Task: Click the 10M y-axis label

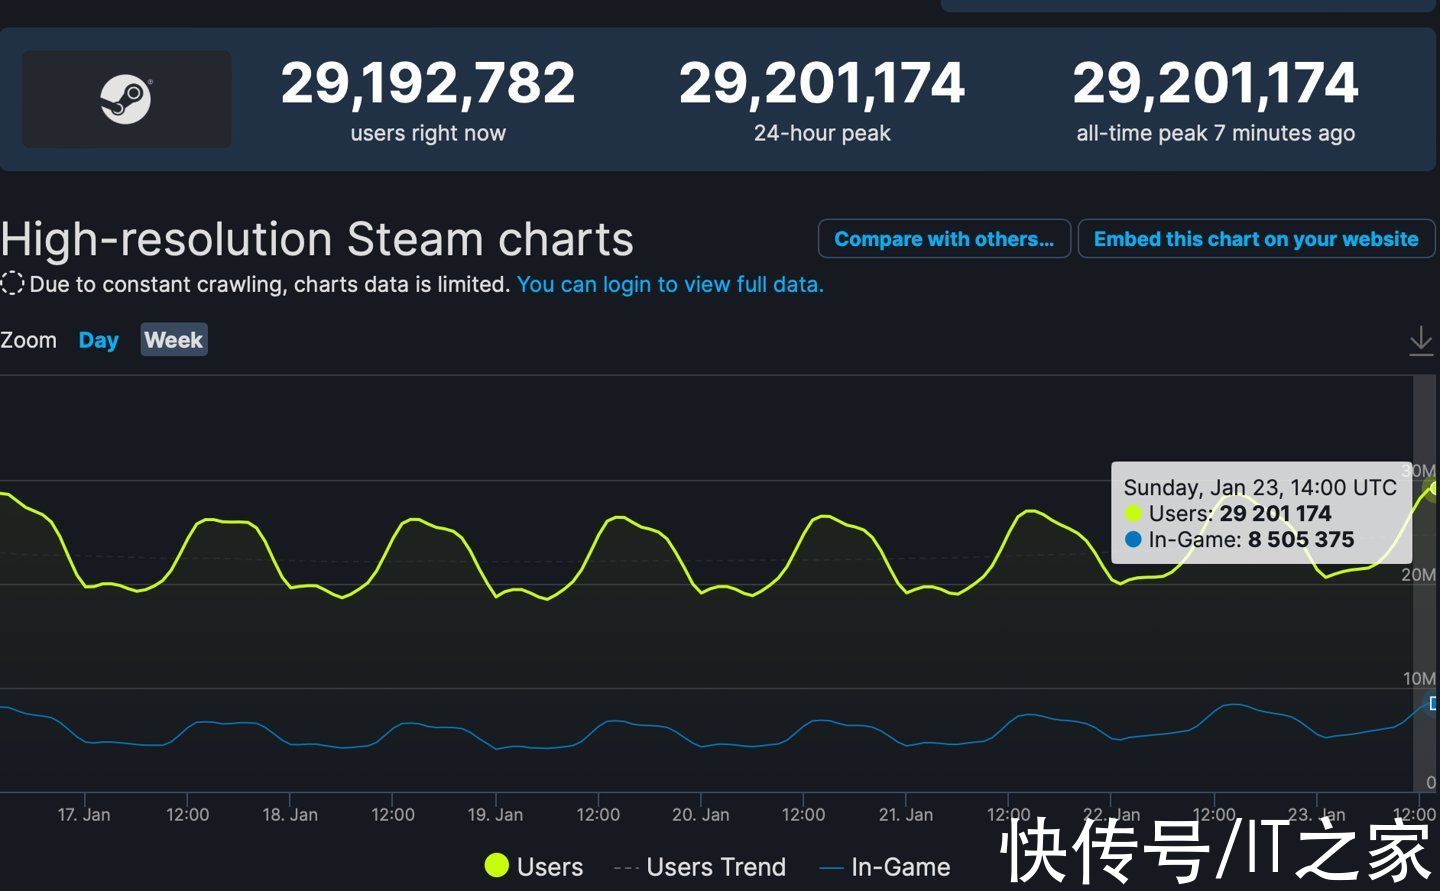Action: [x=1418, y=679]
